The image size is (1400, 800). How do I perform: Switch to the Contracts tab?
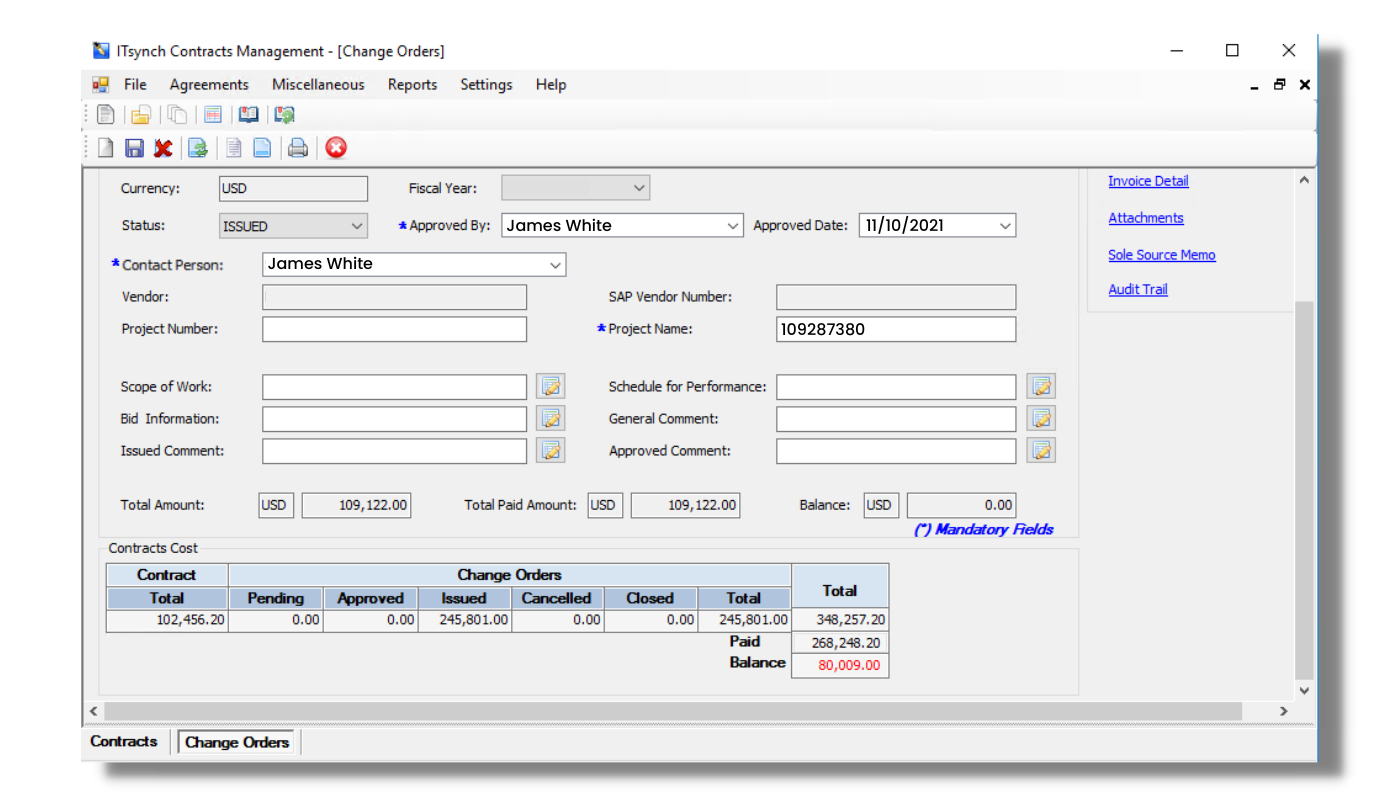pos(123,741)
